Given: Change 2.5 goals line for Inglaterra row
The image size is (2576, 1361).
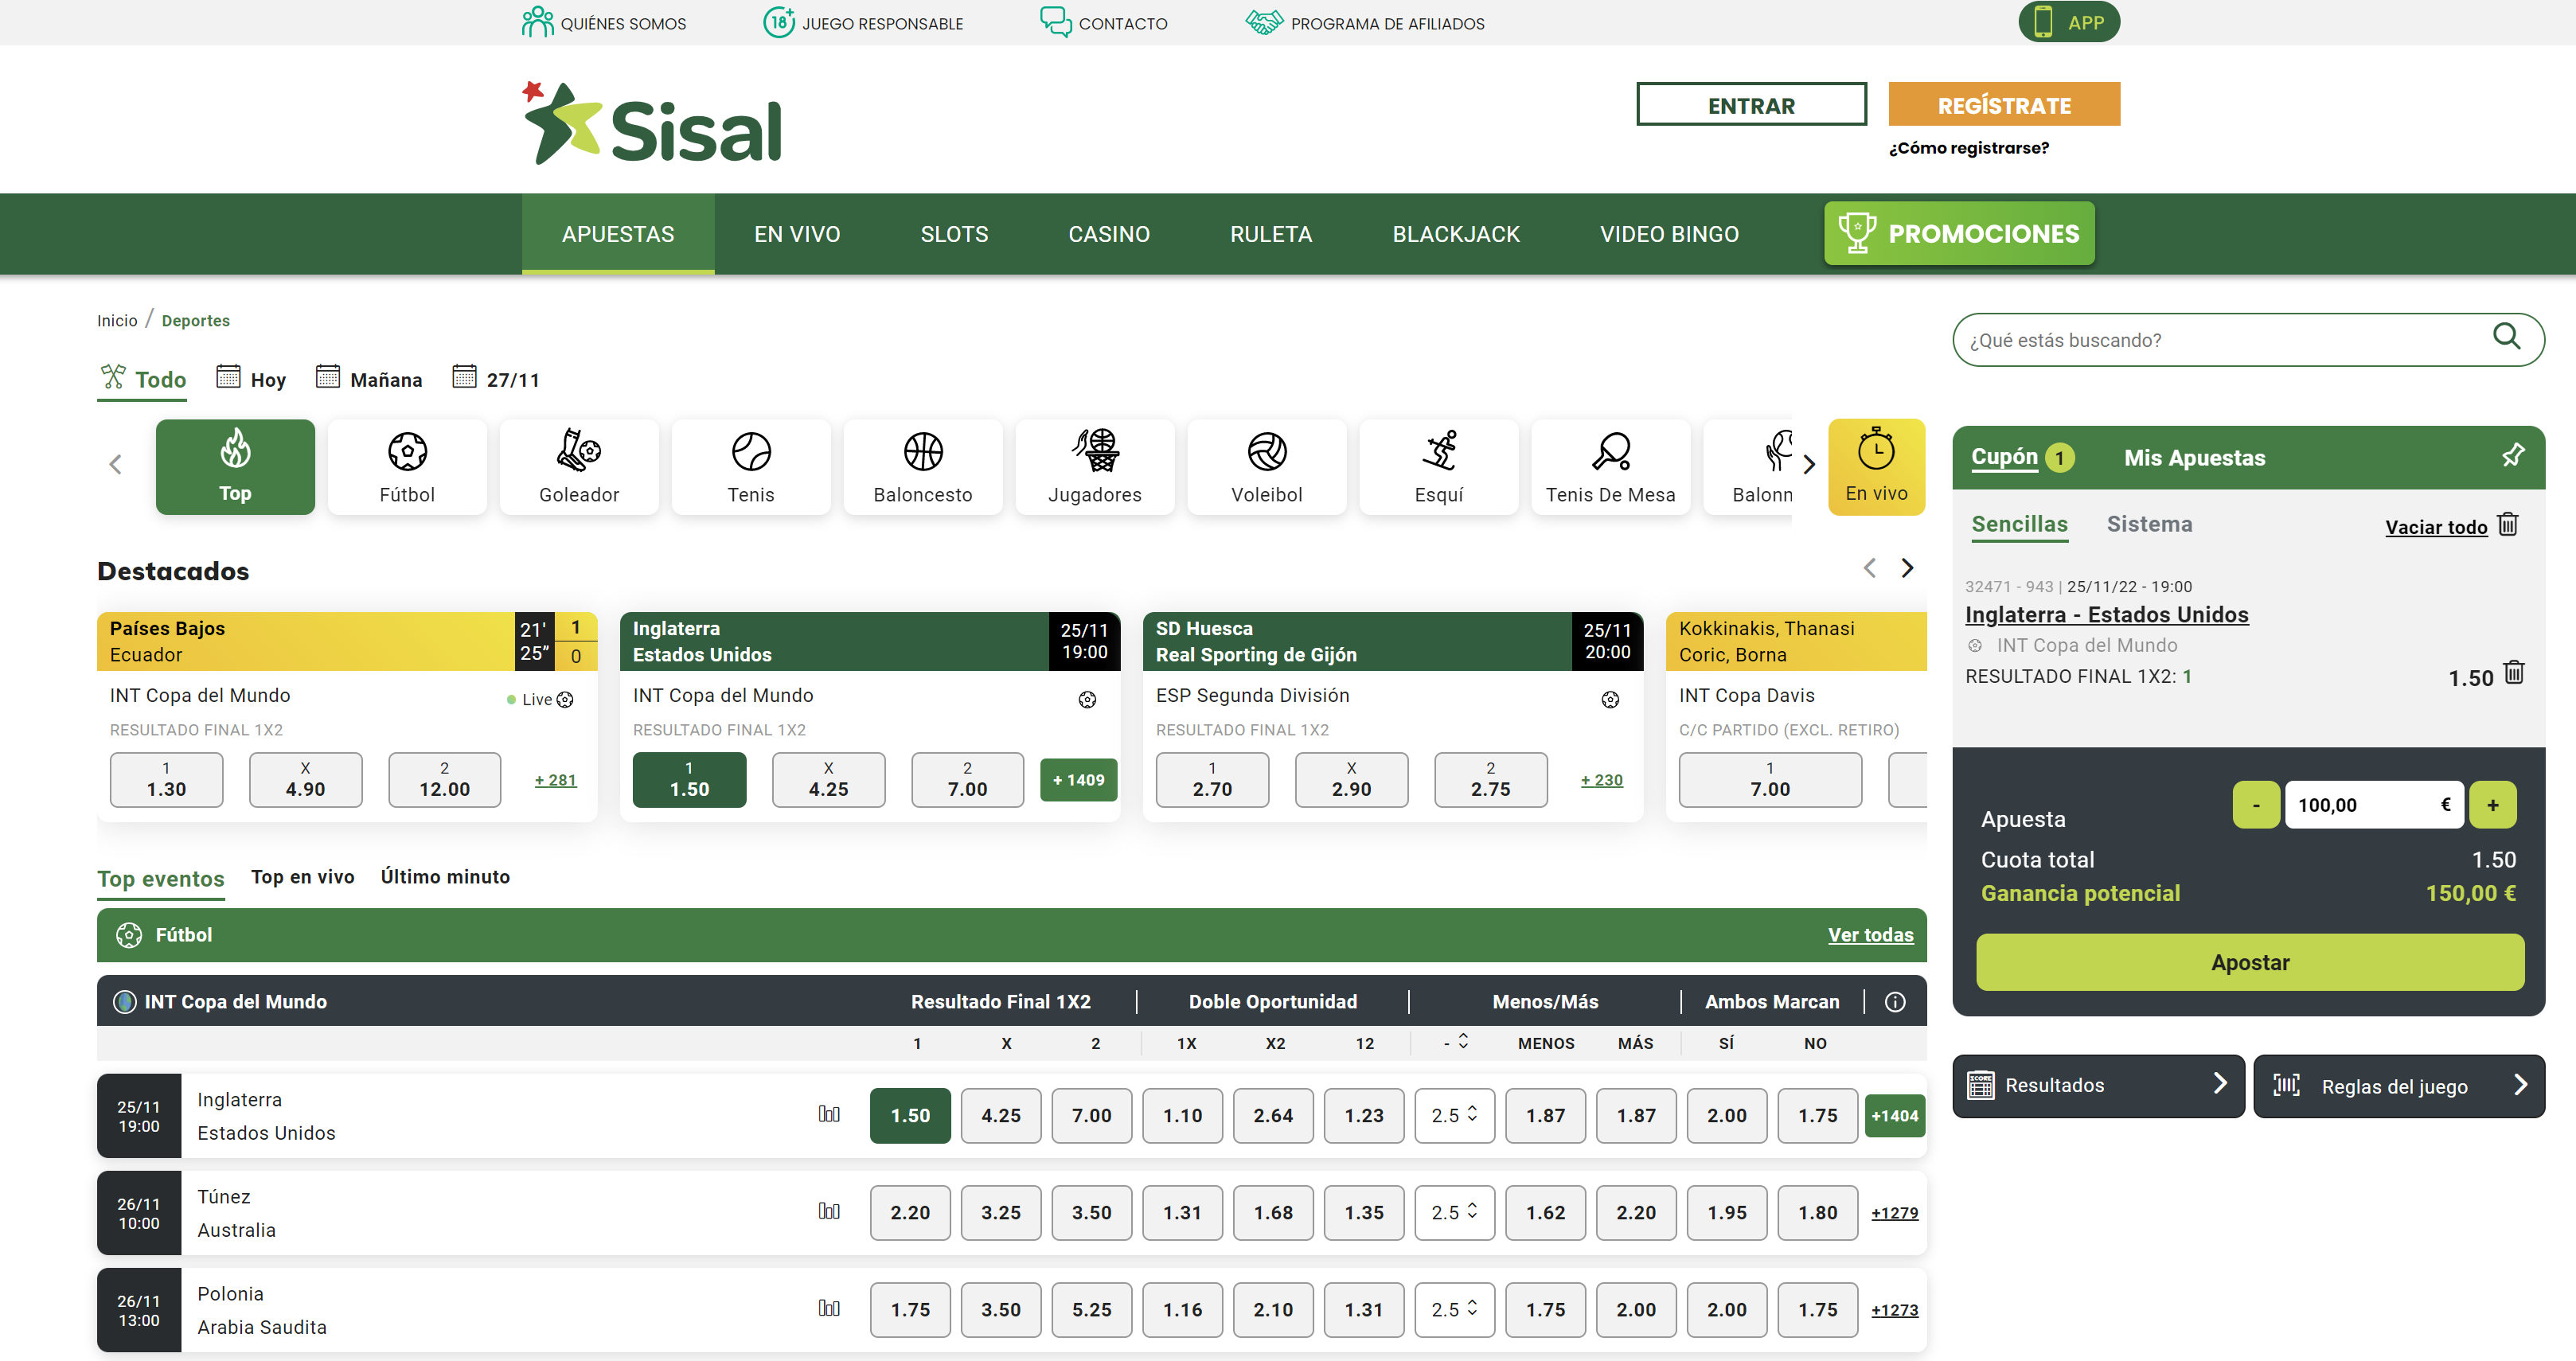Looking at the screenshot, I should pos(1454,1116).
